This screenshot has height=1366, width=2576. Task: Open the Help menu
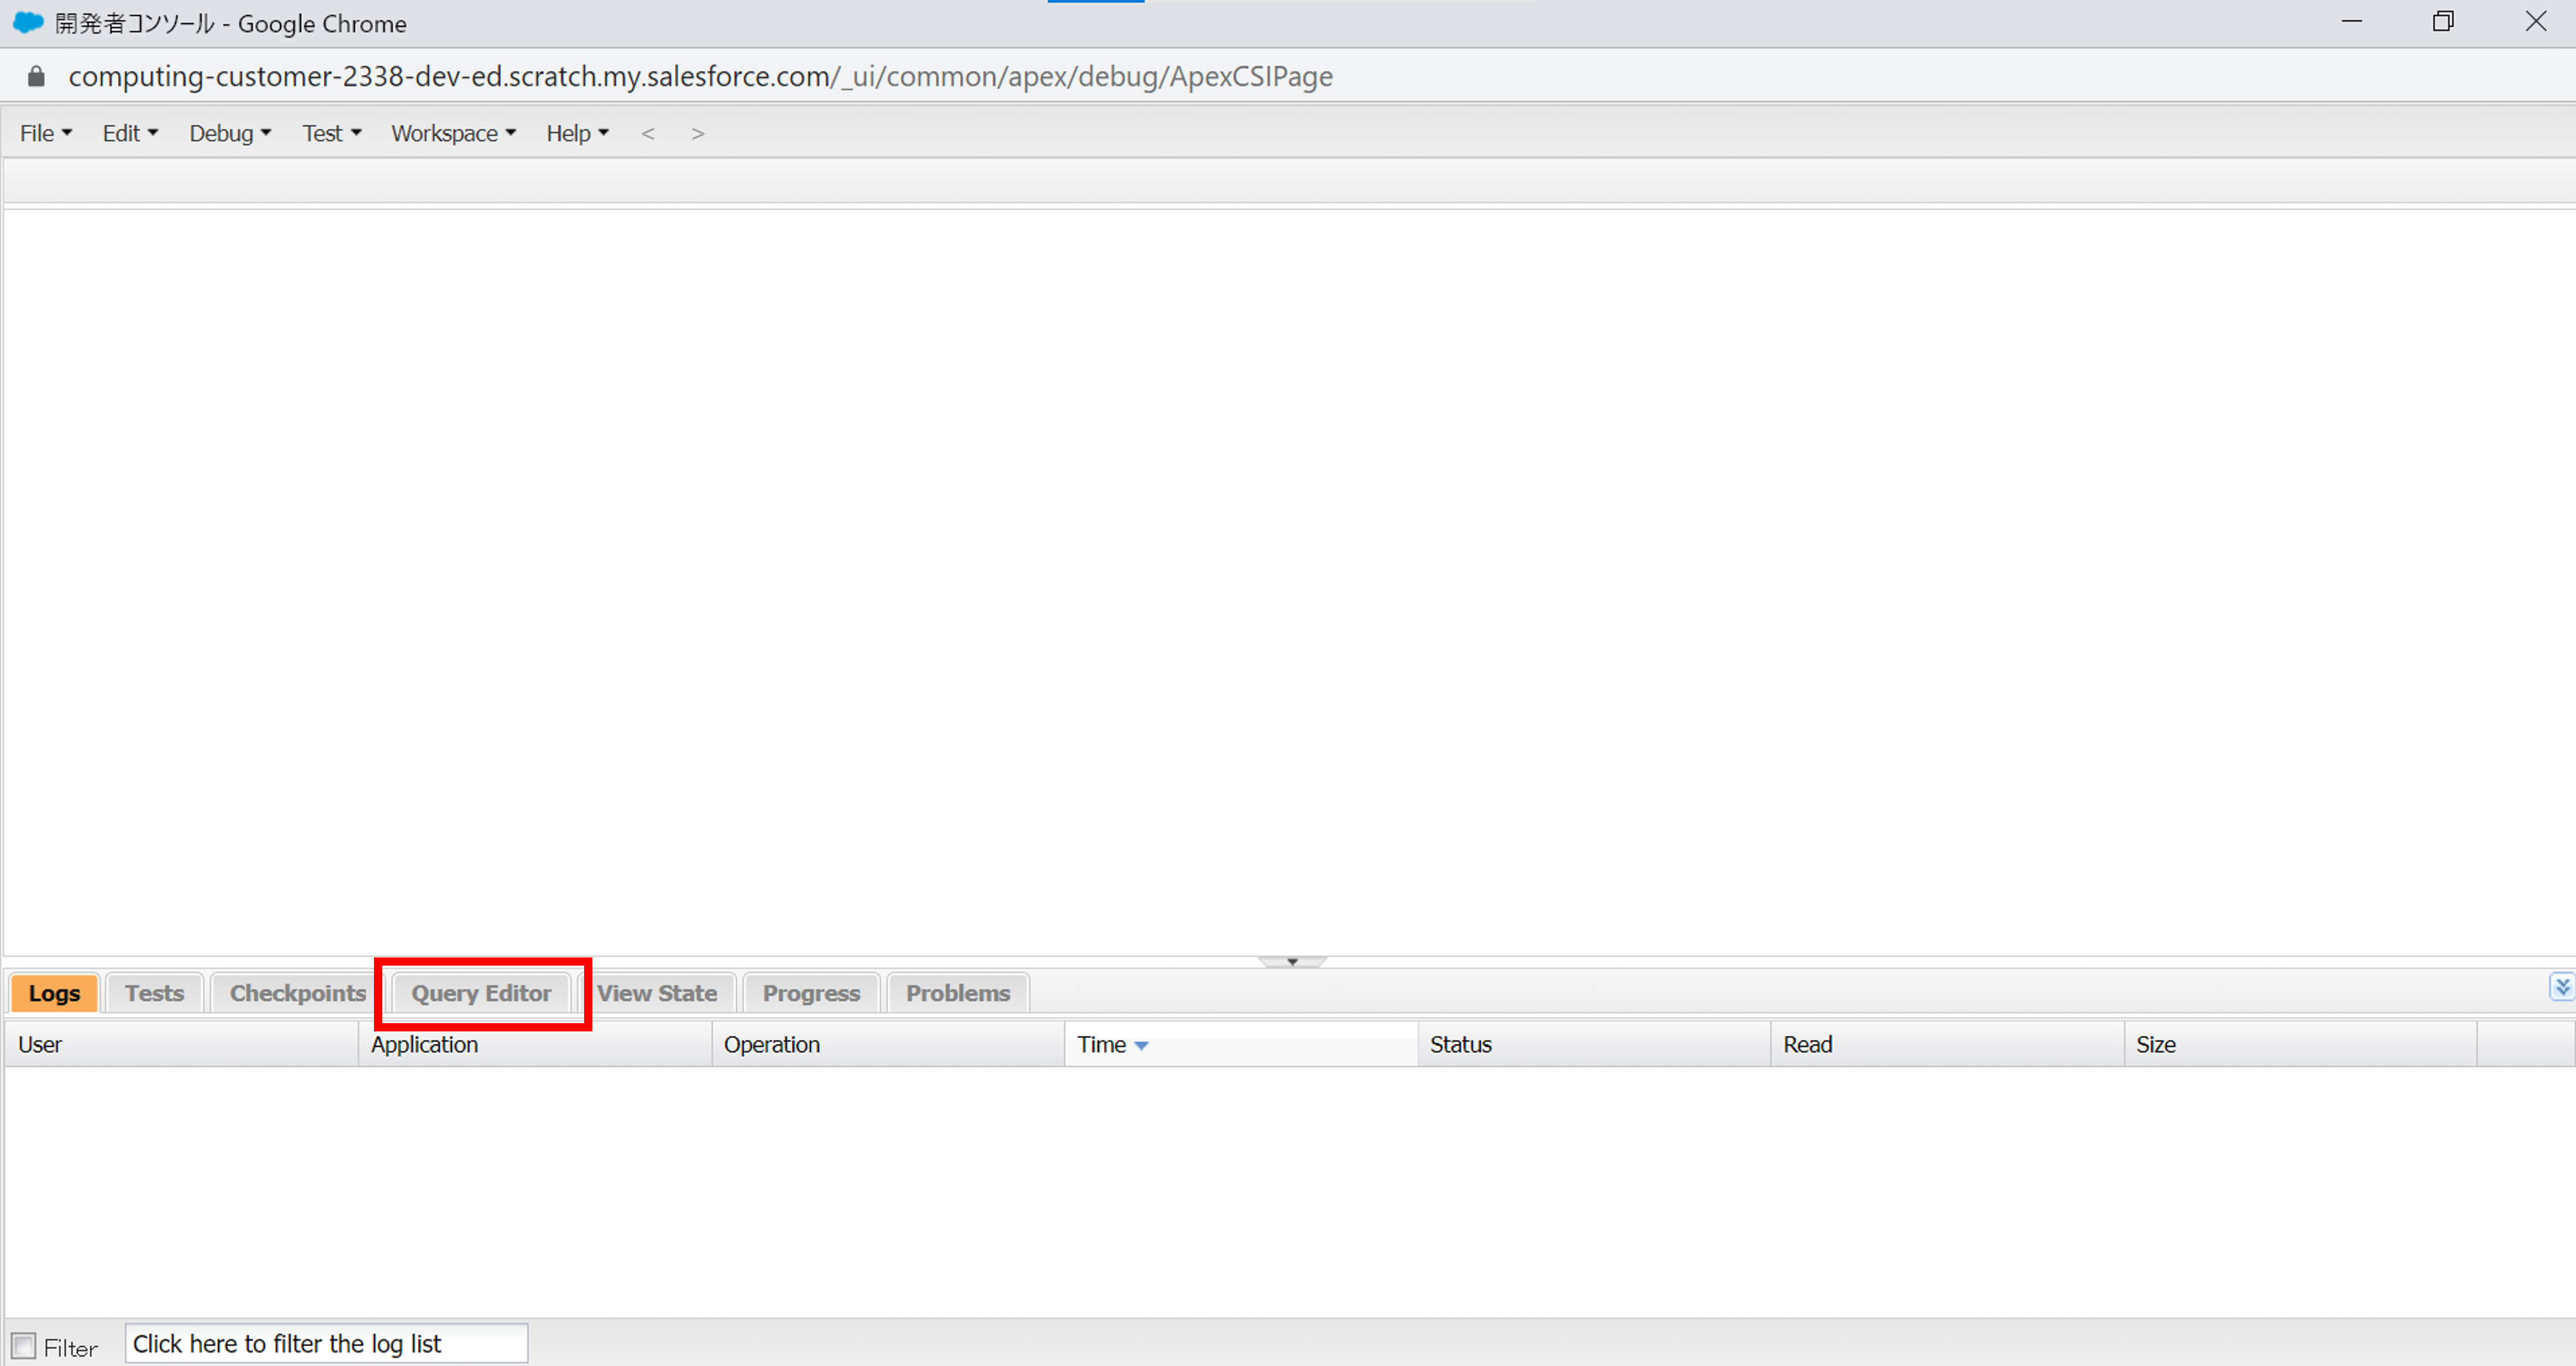577,134
